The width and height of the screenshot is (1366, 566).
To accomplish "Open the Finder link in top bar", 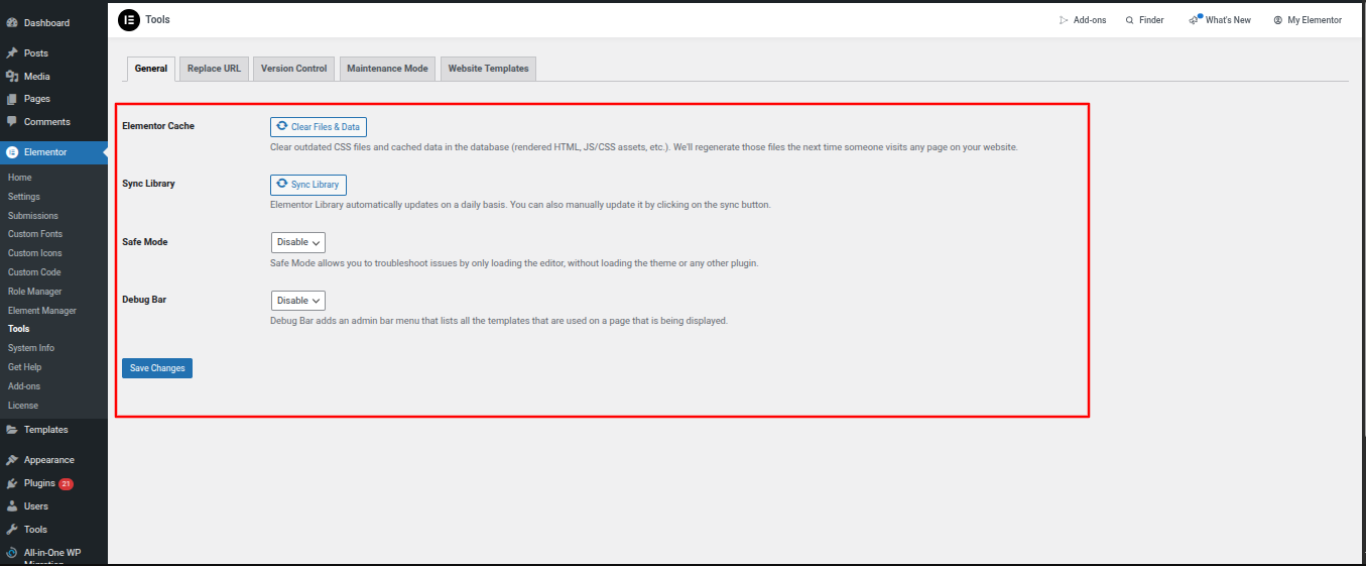I will click(x=1145, y=20).
